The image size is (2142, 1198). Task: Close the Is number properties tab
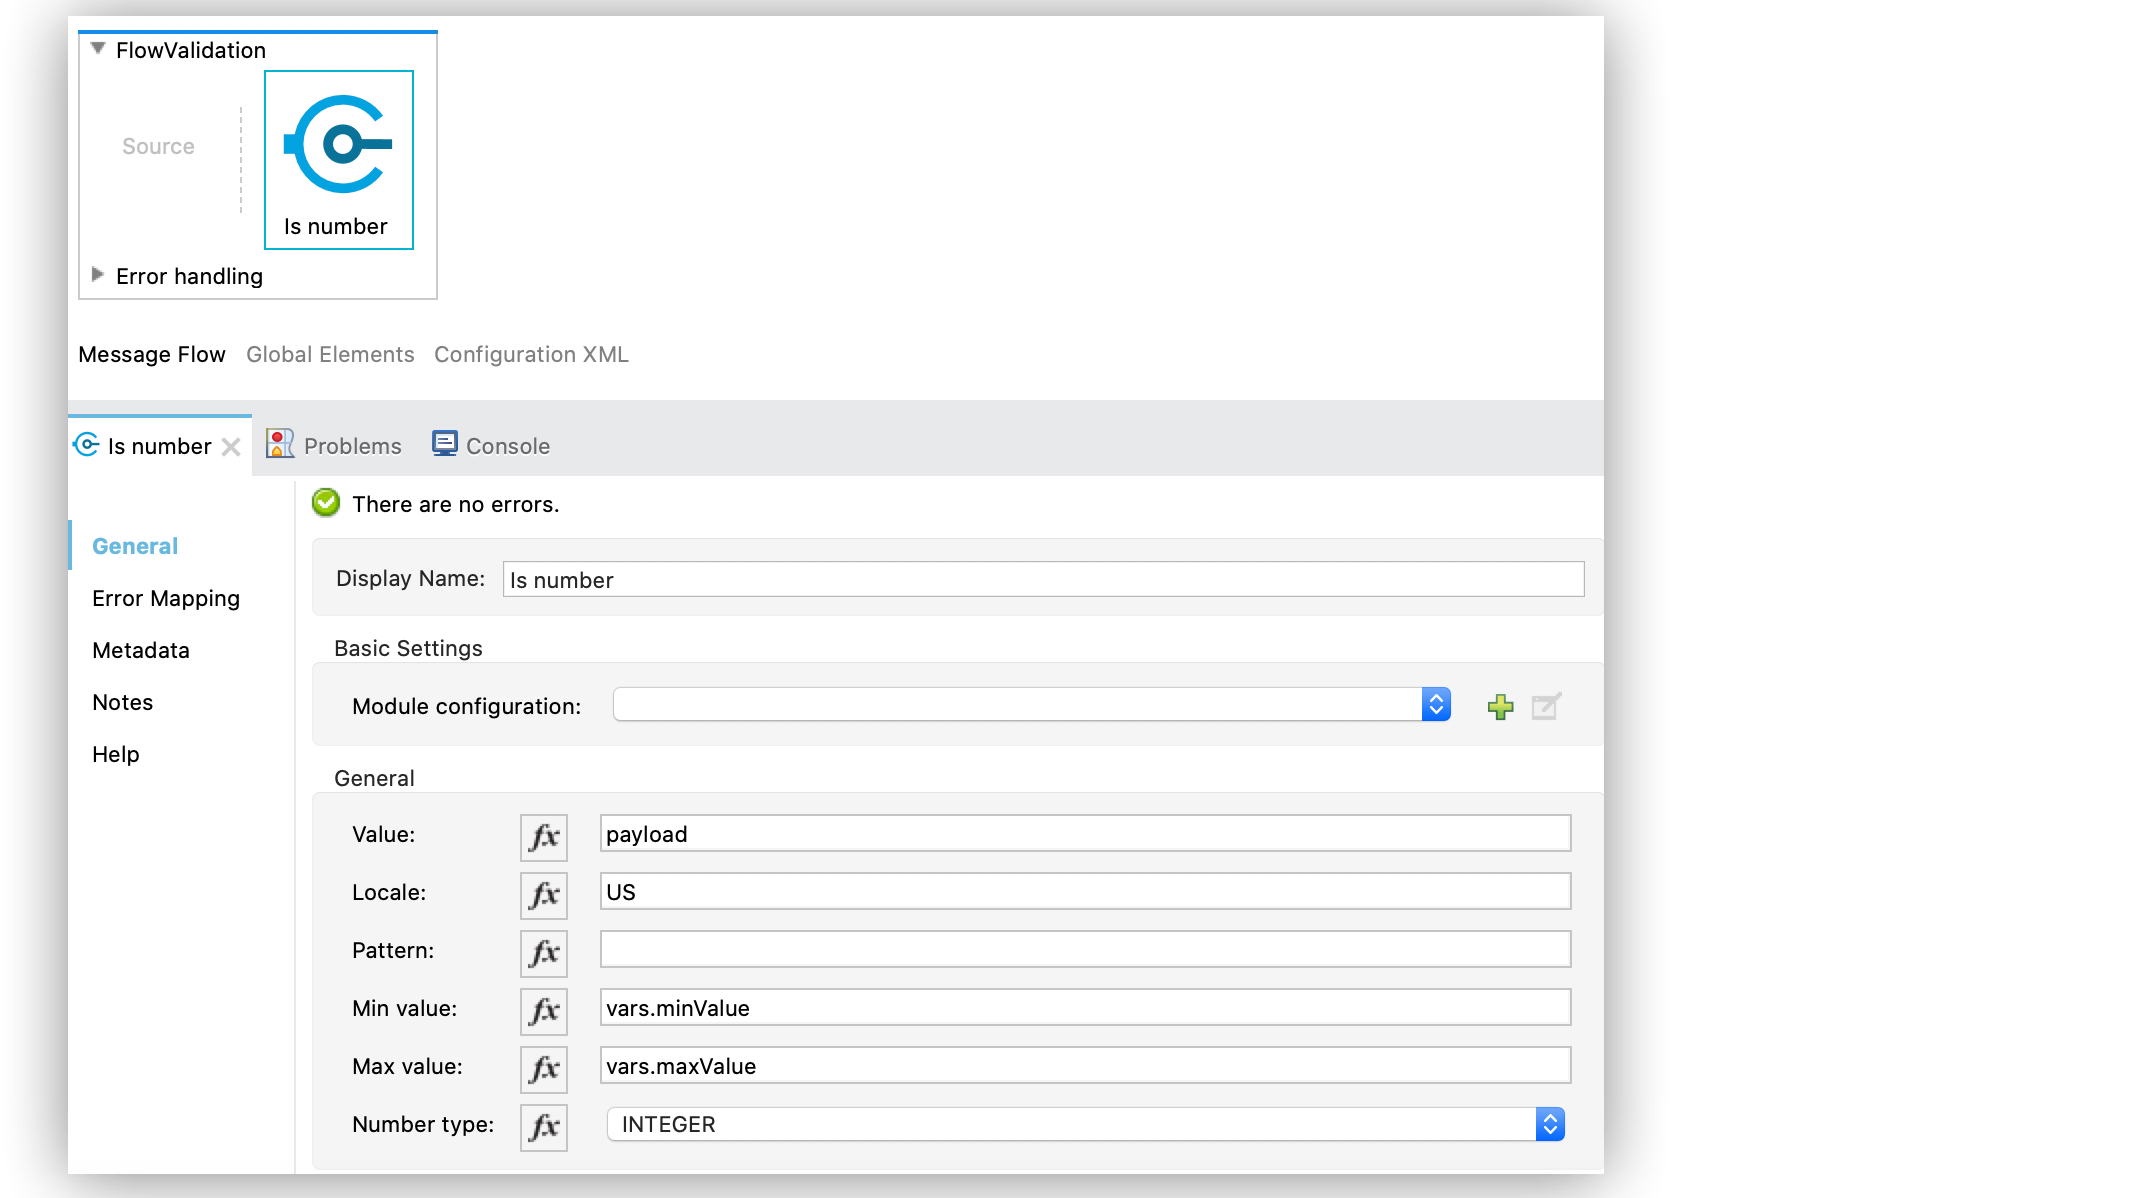[231, 447]
